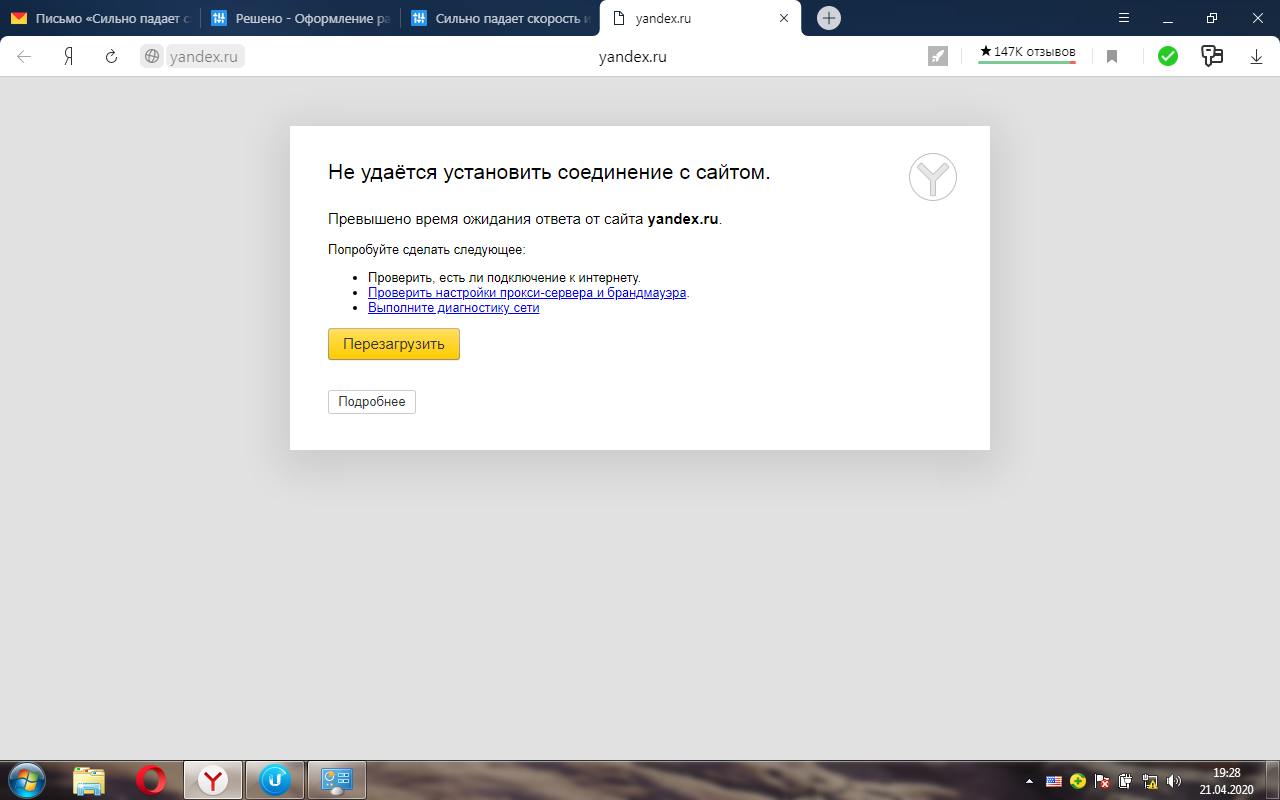Show hidden tray icons arrow
The width and height of the screenshot is (1280, 800).
click(1030, 781)
